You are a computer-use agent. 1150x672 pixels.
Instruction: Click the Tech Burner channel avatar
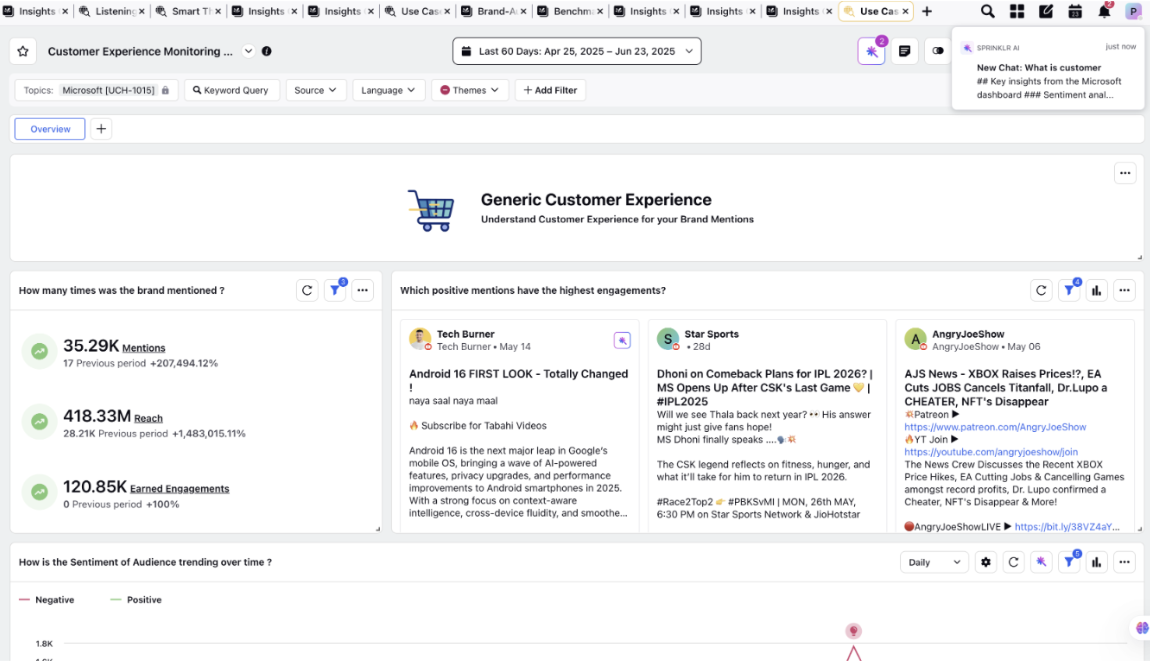(x=420, y=339)
